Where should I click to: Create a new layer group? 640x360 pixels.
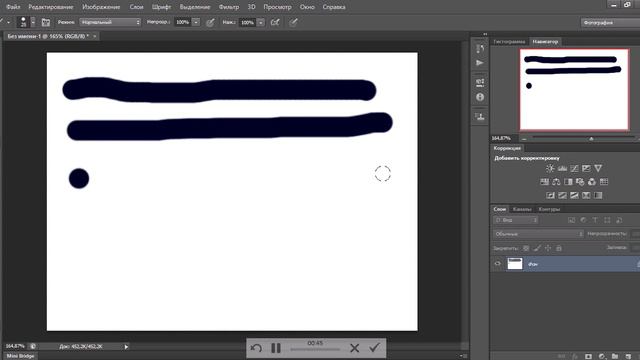(x=615, y=356)
